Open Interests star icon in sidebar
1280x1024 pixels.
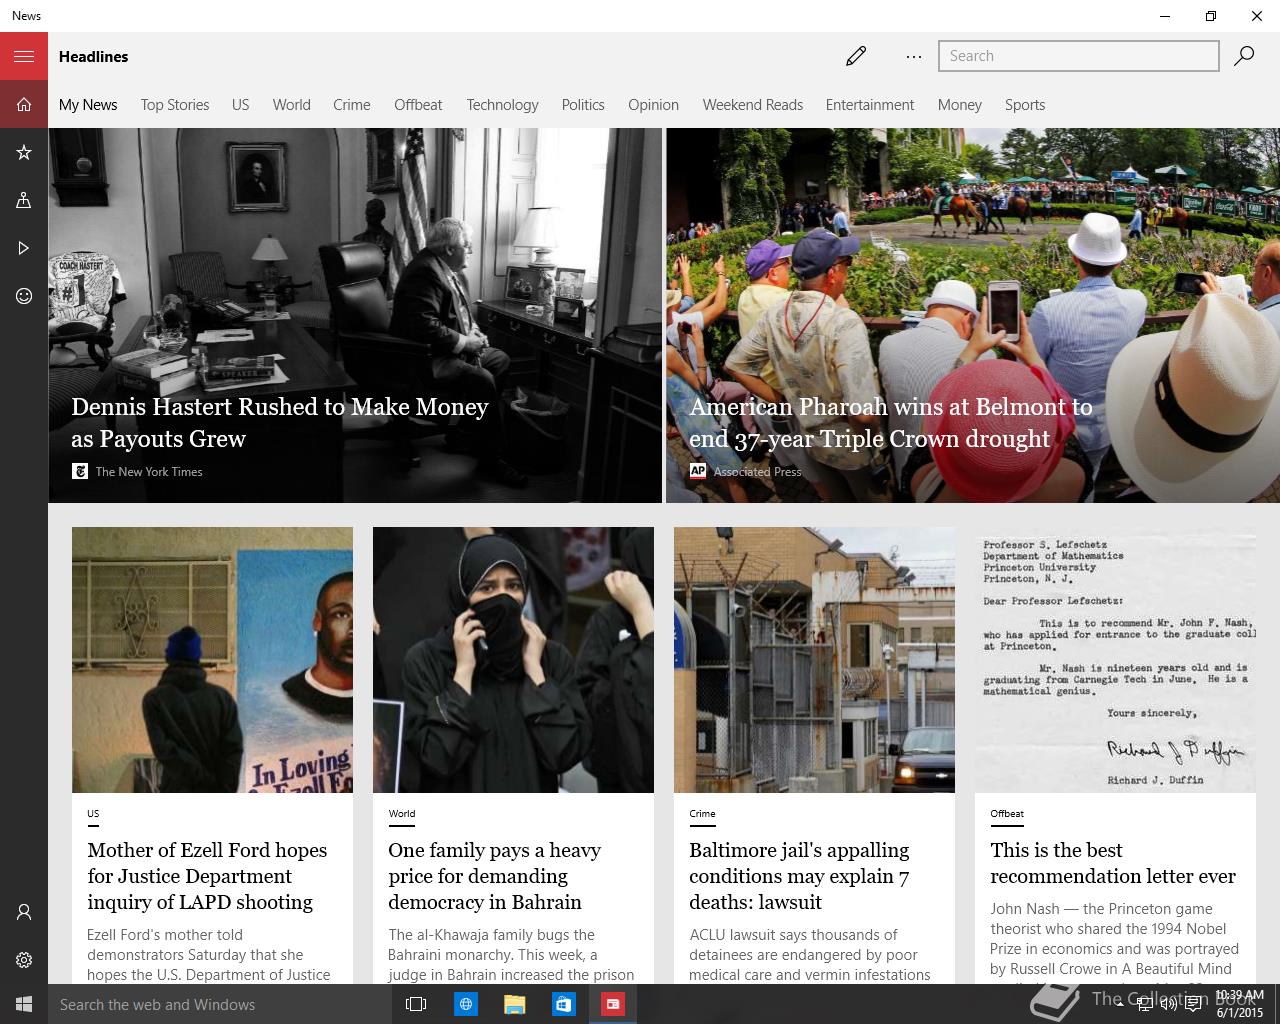coord(24,152)
